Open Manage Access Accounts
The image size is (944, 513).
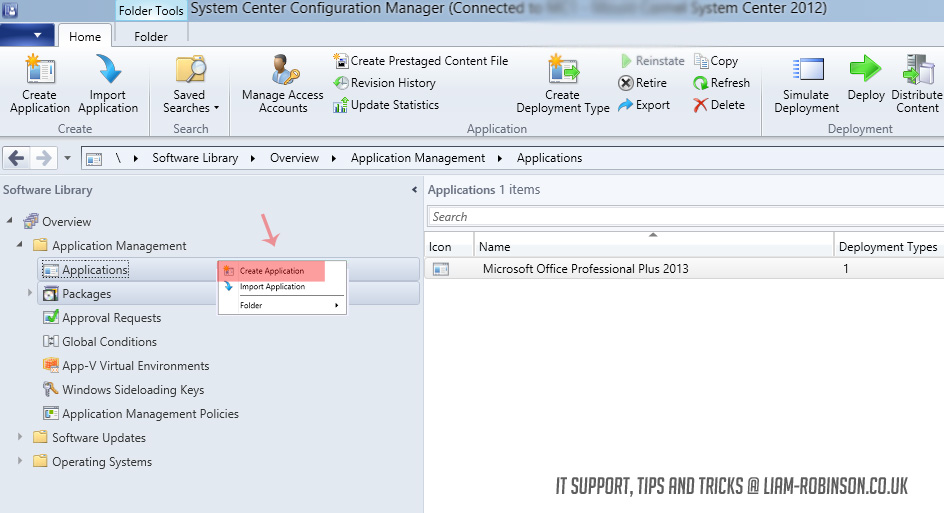pos(282,83)
